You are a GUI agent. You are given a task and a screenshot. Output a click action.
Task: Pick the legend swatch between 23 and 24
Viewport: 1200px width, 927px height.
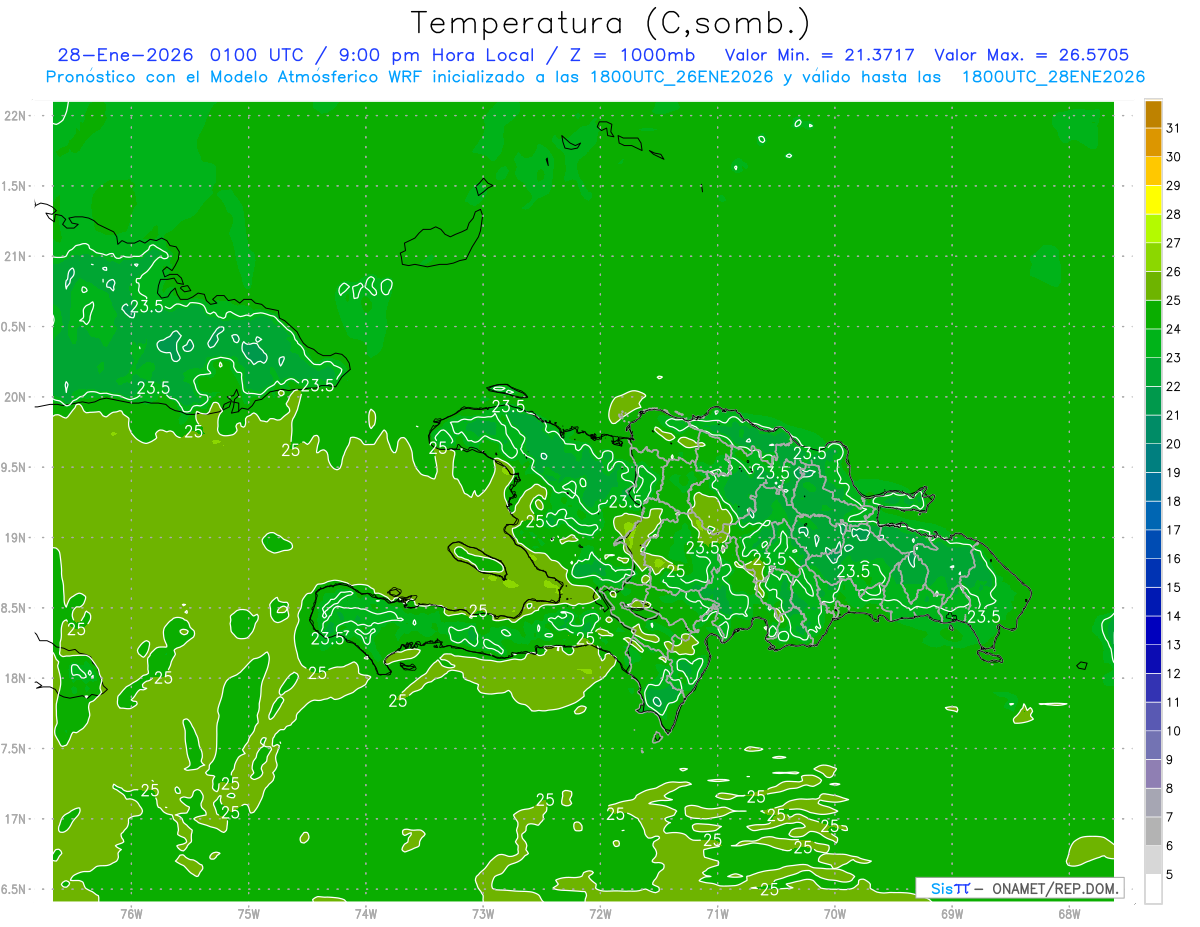[1153, 343]
